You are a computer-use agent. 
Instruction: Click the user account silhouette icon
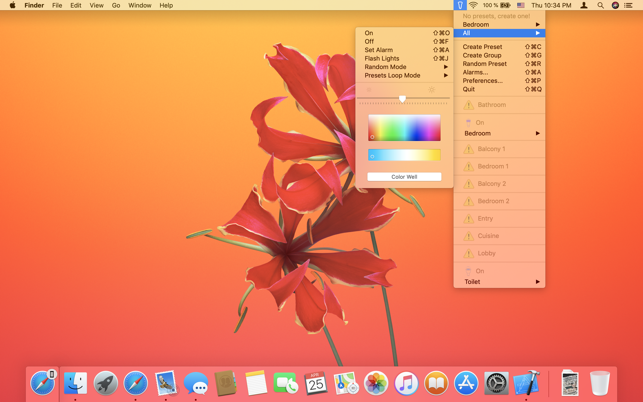click(584, 5)
